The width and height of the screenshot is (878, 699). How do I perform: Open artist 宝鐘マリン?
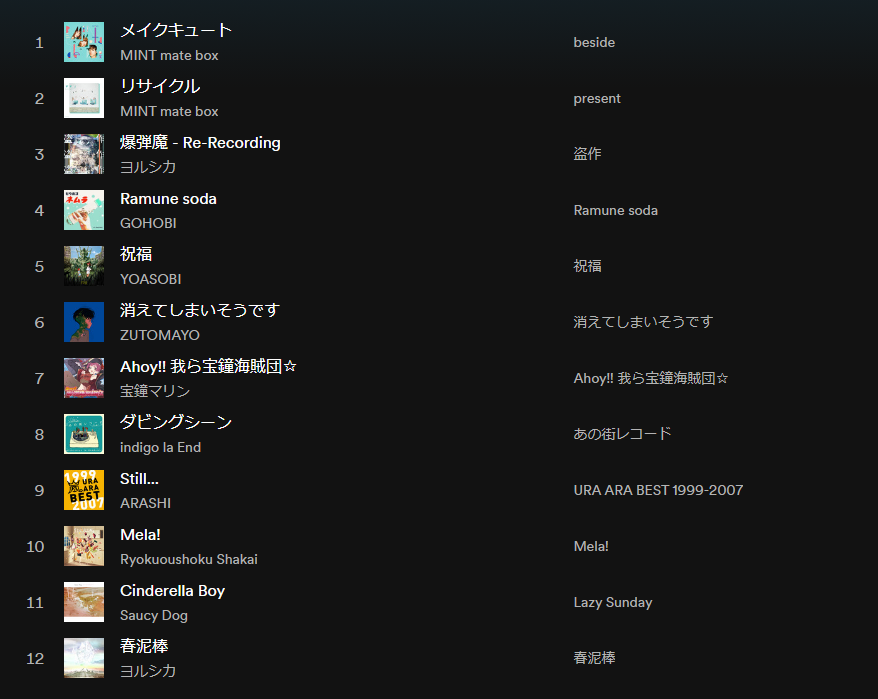155,391
